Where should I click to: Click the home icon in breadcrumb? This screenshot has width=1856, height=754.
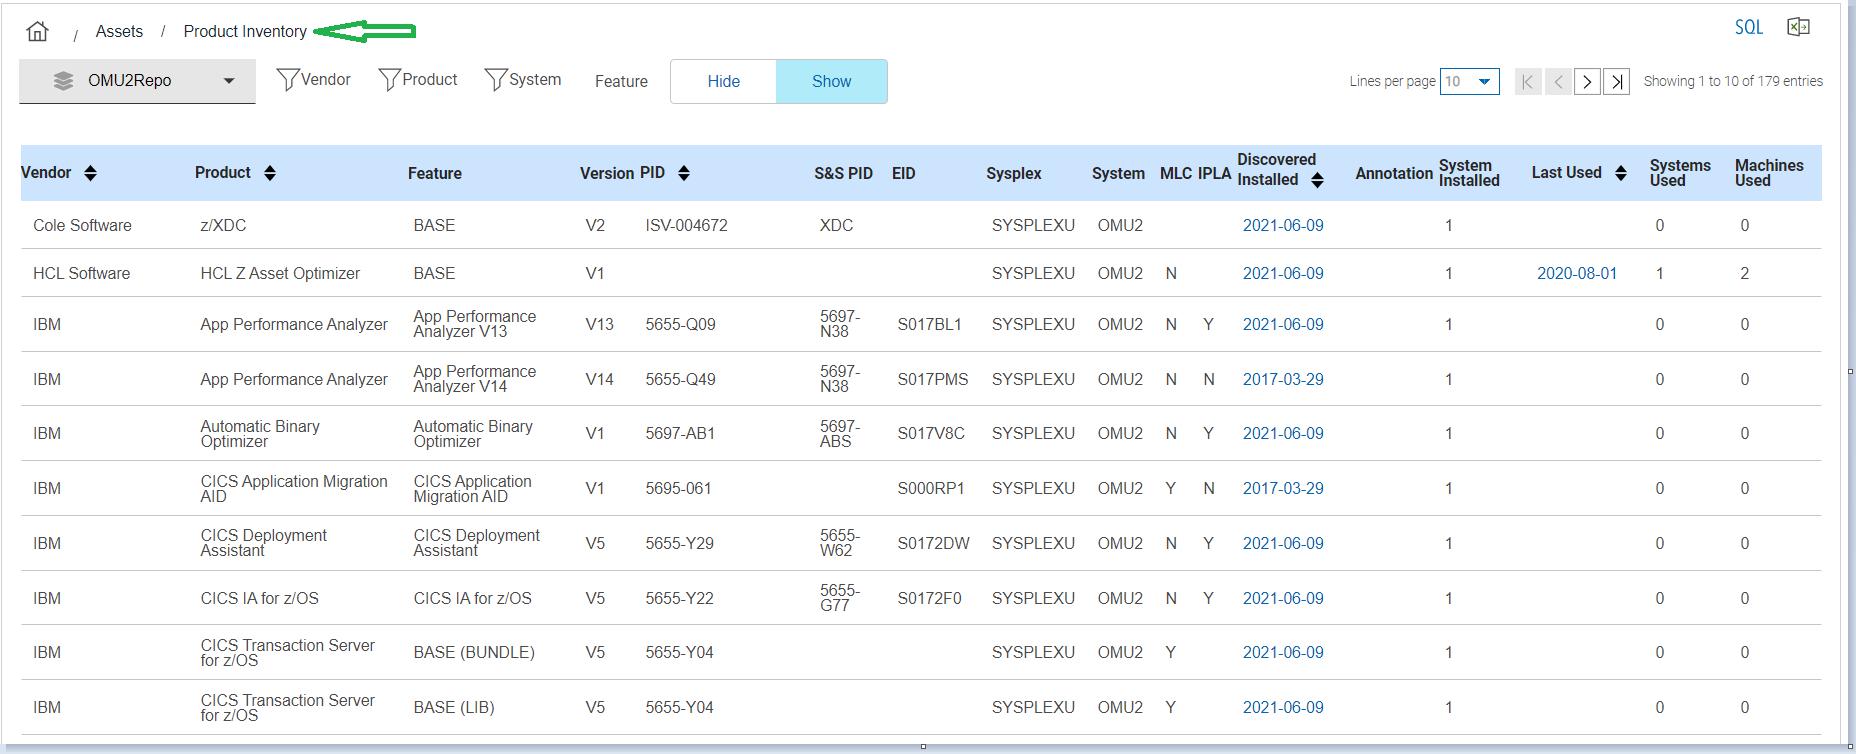(x=38, y=32)
